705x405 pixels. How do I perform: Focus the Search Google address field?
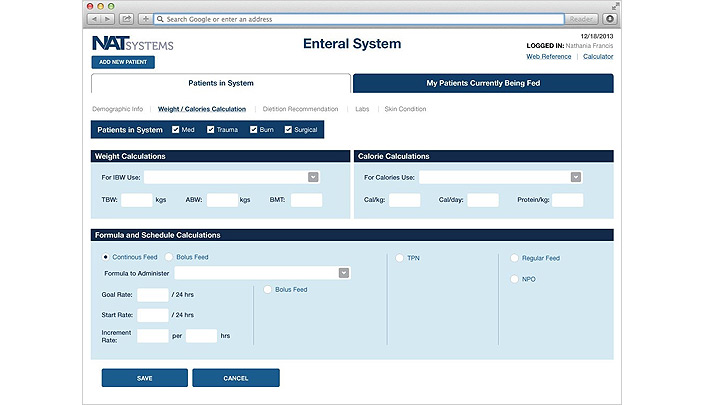coord(359,19)
